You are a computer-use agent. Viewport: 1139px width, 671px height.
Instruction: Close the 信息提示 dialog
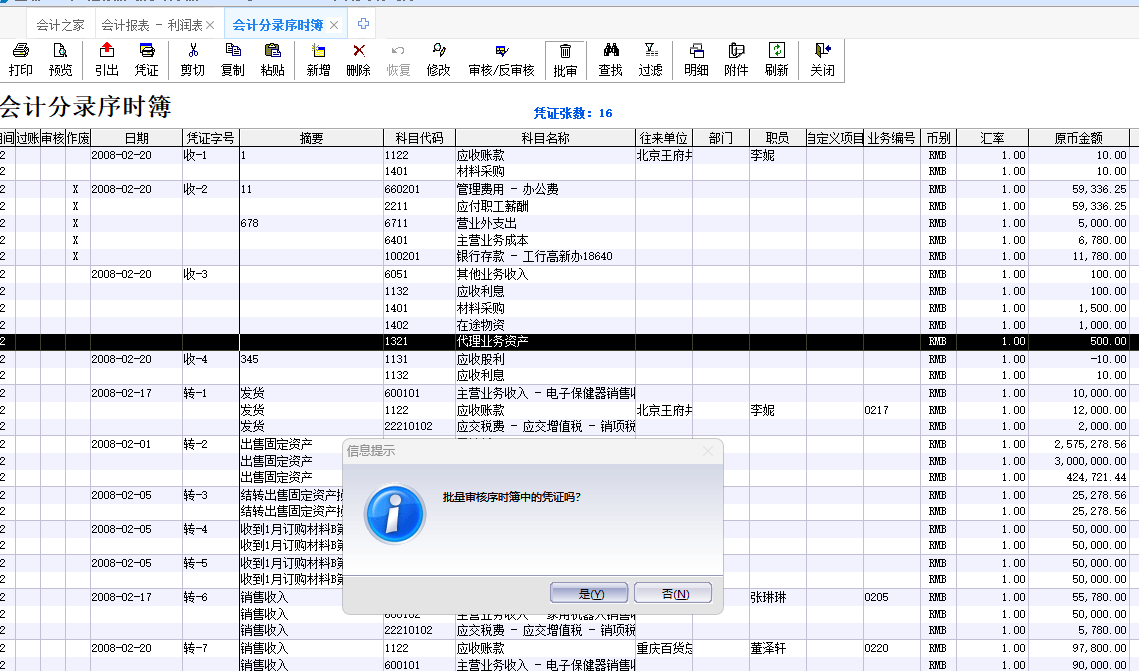click(708, 451)
